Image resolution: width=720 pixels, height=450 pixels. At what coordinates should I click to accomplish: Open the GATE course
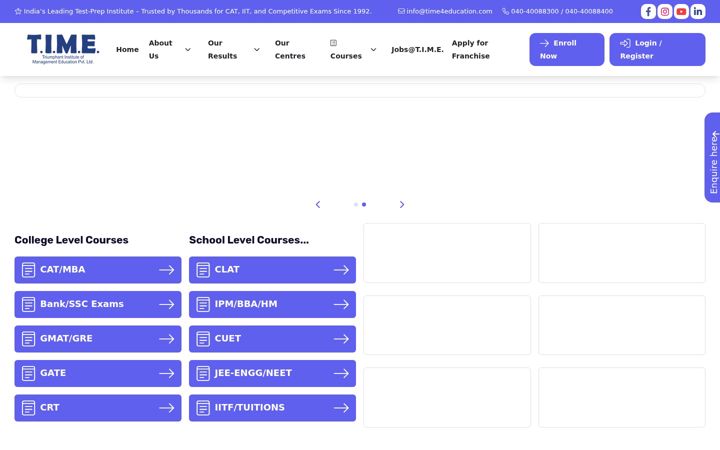[x=98, y=373]
